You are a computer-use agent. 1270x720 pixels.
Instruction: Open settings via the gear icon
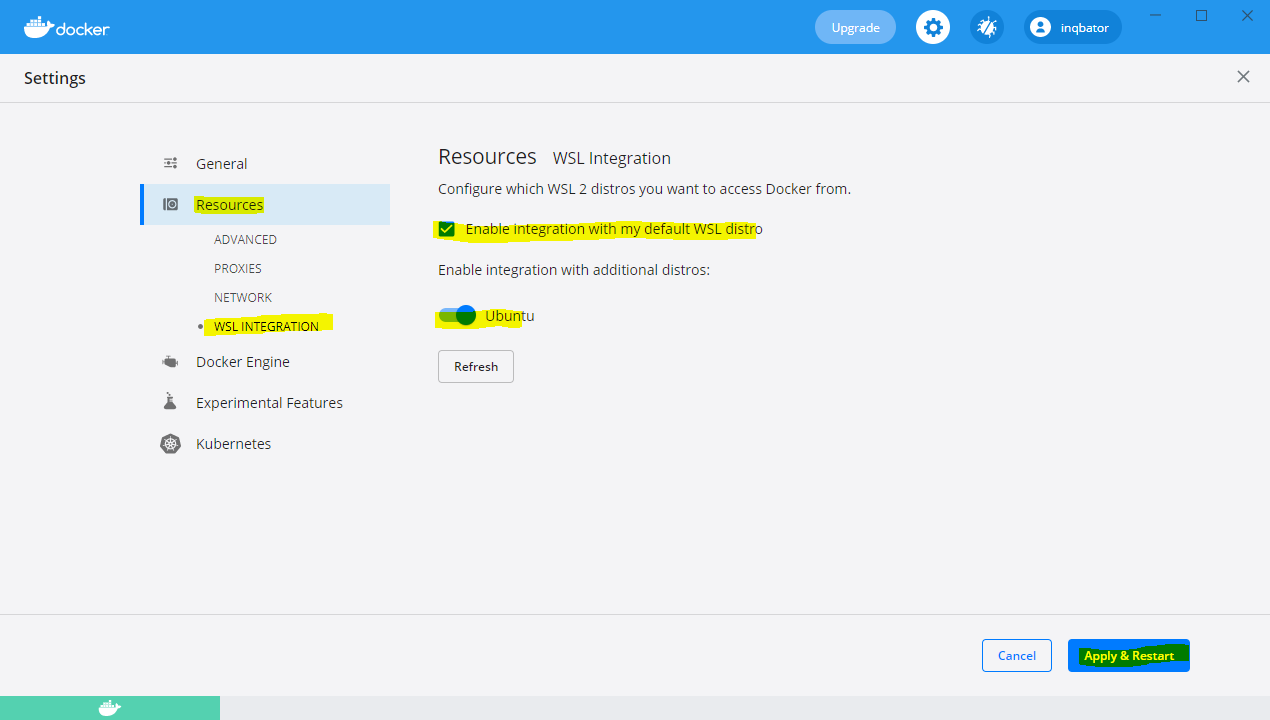[x=933, y=27]
